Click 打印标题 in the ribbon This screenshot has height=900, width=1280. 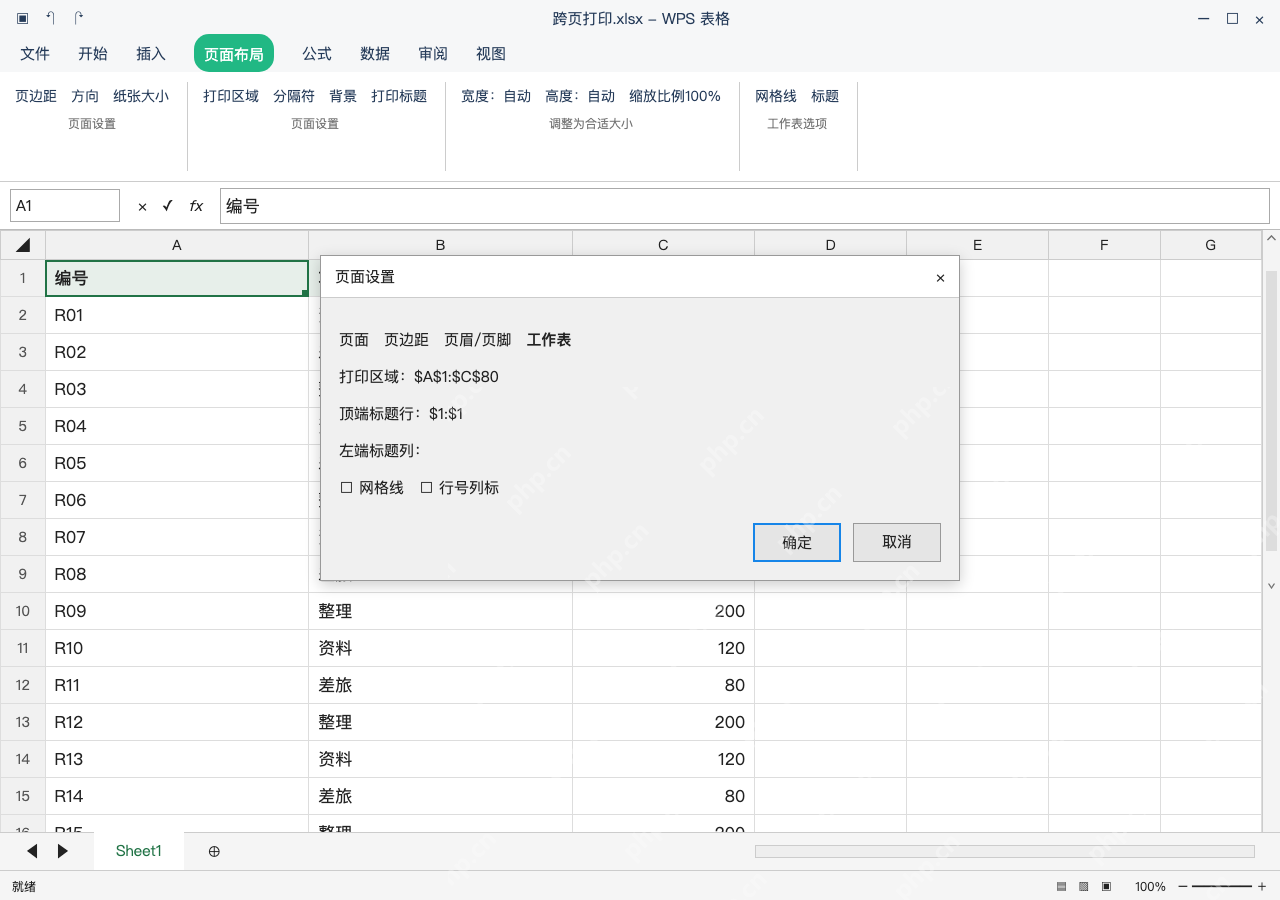point(399,96)
